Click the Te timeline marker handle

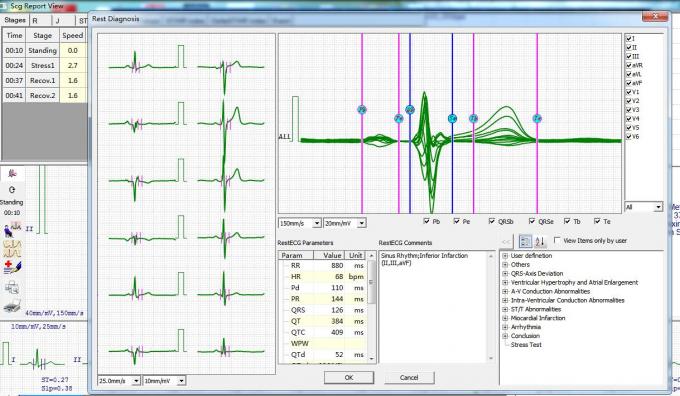click(537, 118)
